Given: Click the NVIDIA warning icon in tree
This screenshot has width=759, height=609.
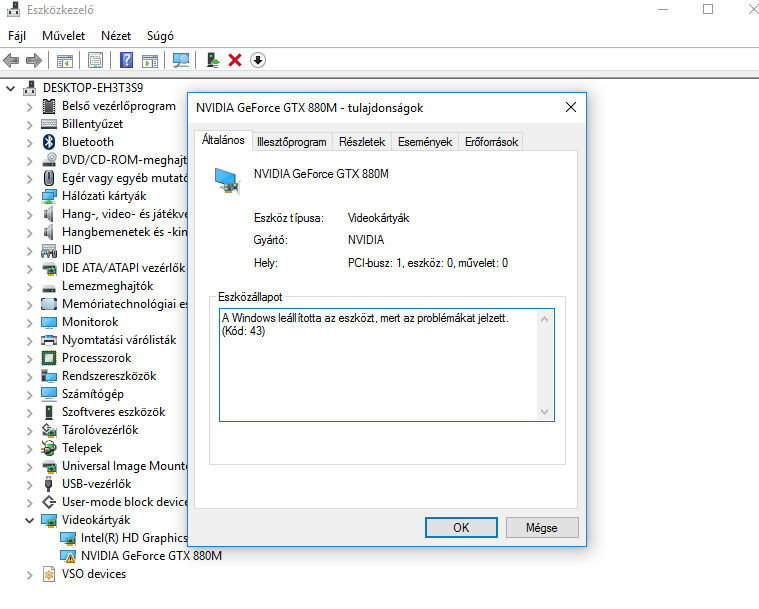Looking at the screenshot, I should pos(68,556).
